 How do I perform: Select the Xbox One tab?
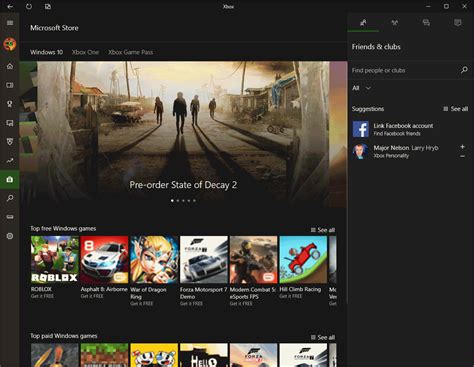tap(85, 52)
